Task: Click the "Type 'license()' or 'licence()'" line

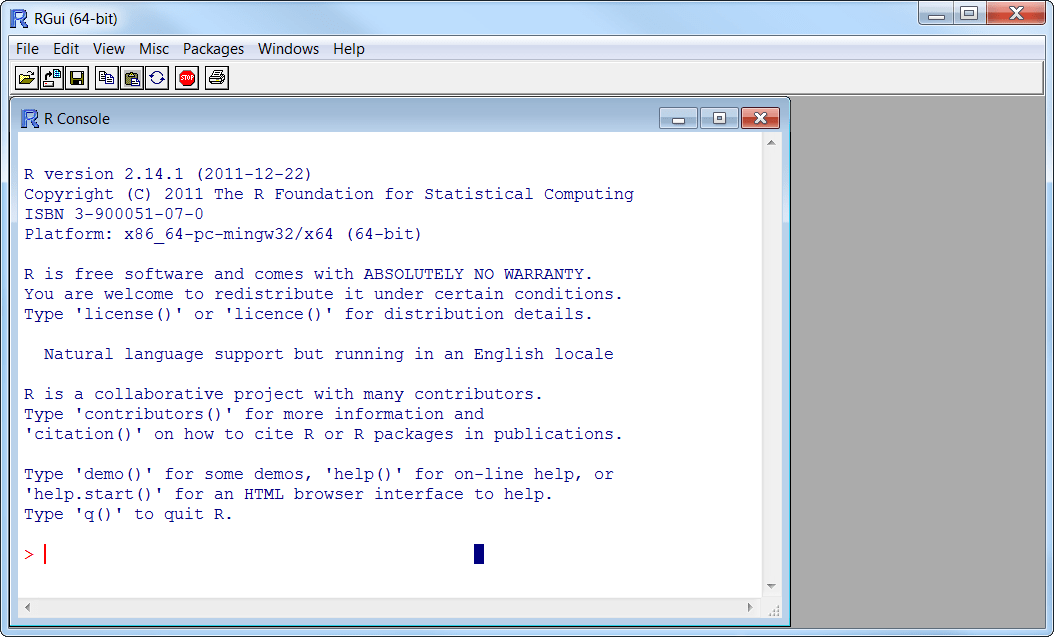Action: point(309,314)
